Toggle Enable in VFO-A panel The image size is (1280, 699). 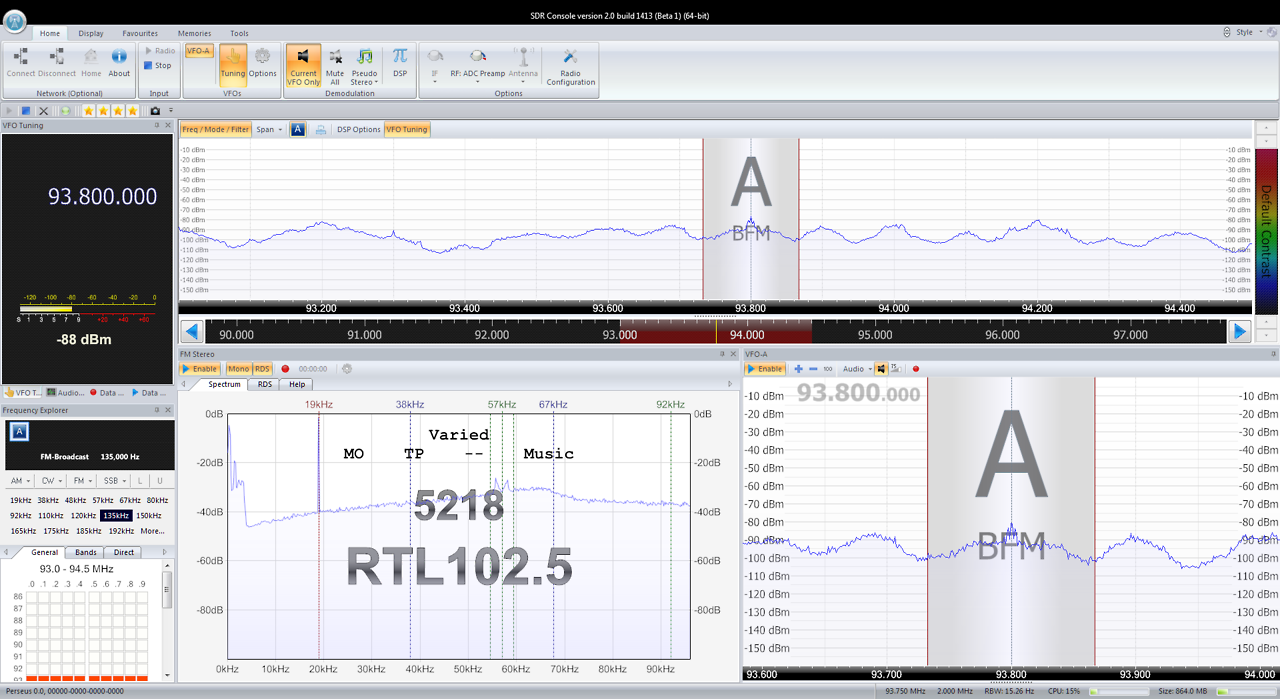(765, 369)
